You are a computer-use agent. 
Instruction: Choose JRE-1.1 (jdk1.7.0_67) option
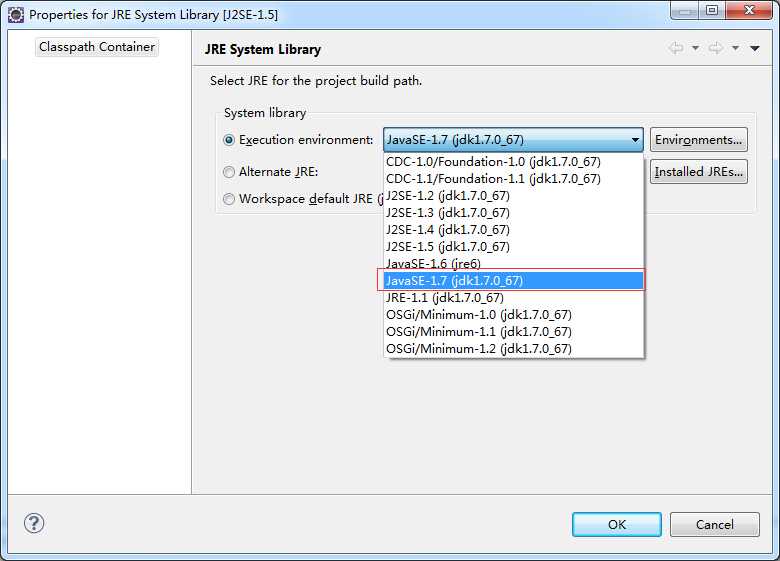click(514, 297)
